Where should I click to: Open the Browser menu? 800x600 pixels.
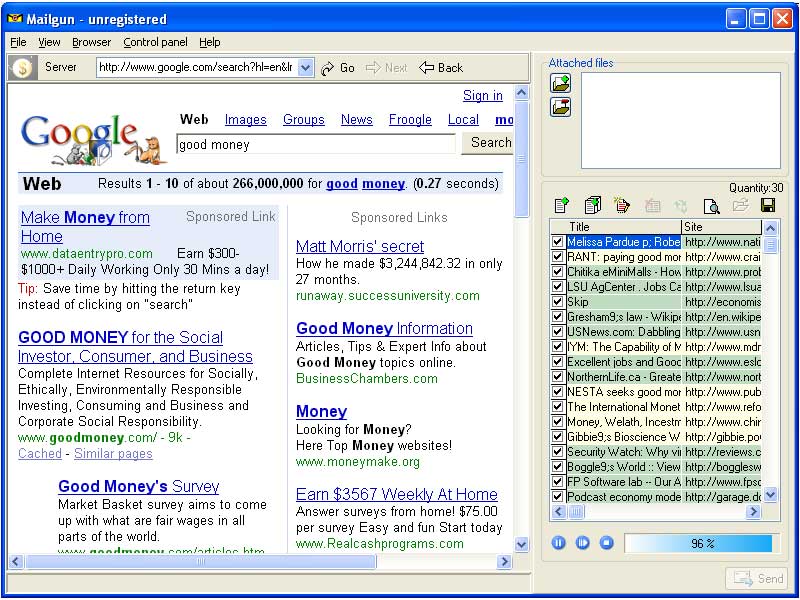(x=91, y=42)
